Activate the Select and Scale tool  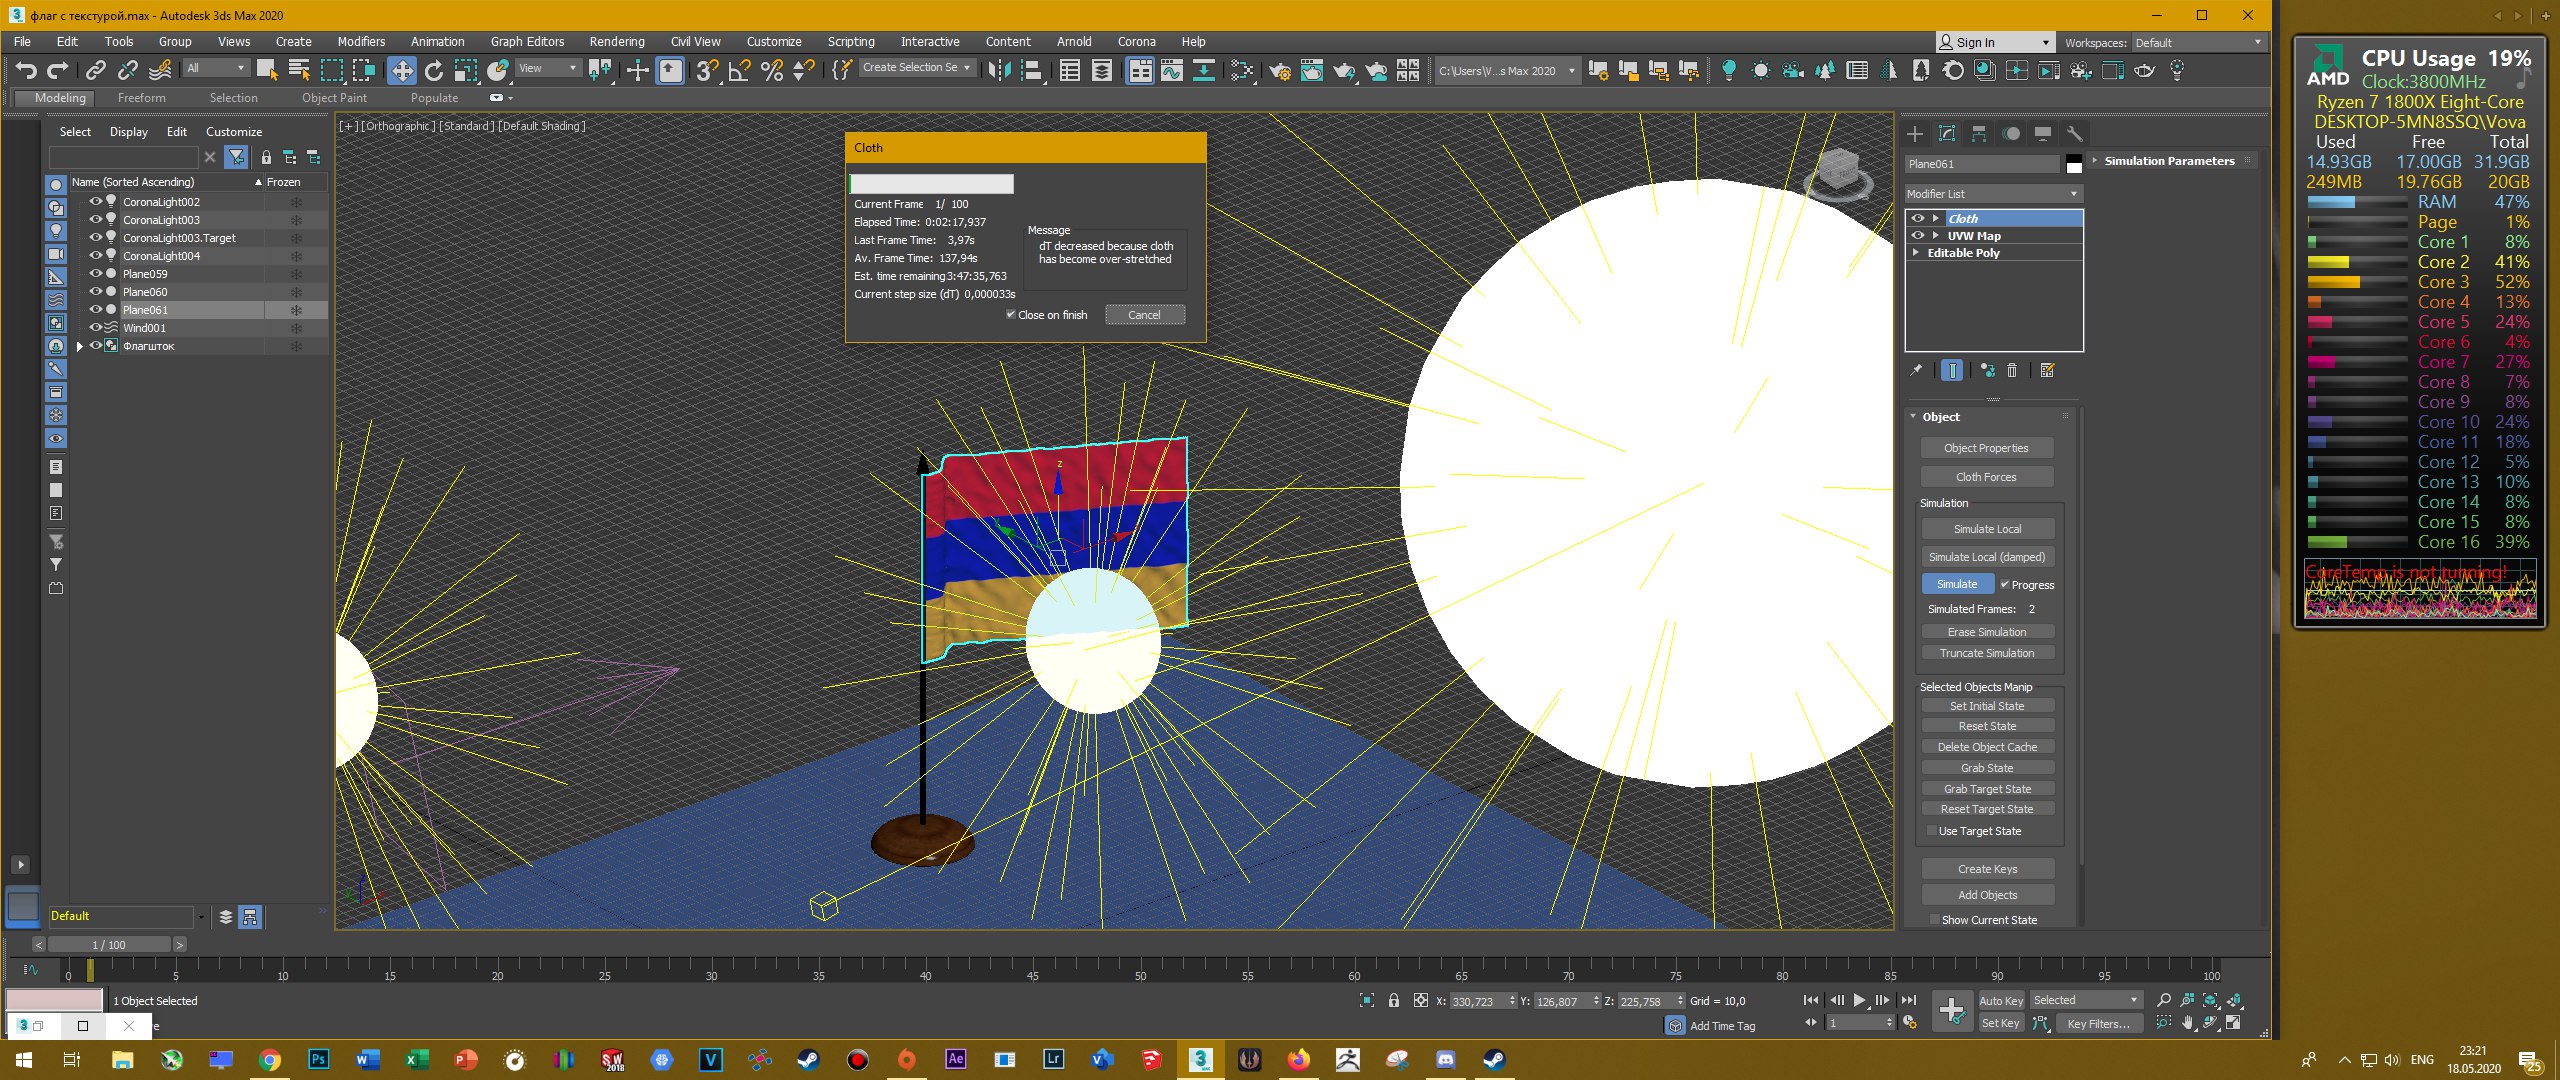click(466, 70)
